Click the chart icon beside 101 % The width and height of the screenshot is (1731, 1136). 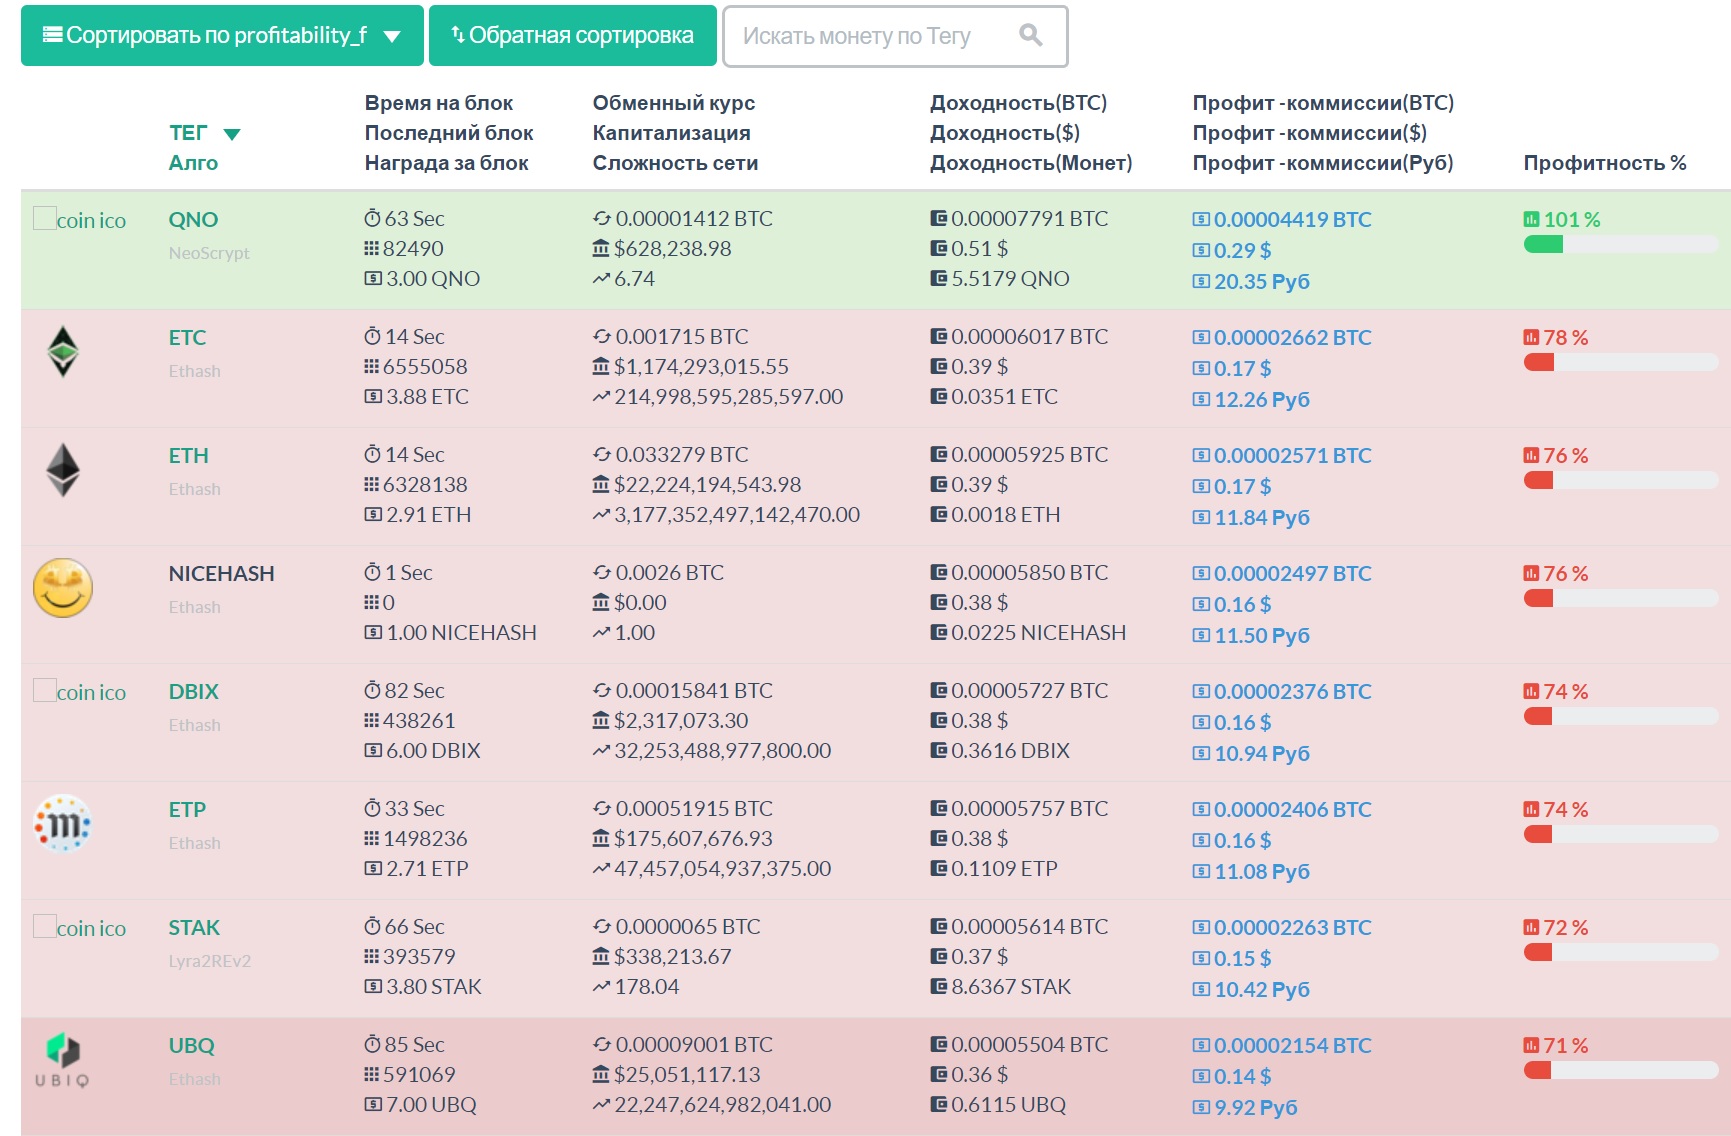pyautogui.click(x=1531, y=219)
